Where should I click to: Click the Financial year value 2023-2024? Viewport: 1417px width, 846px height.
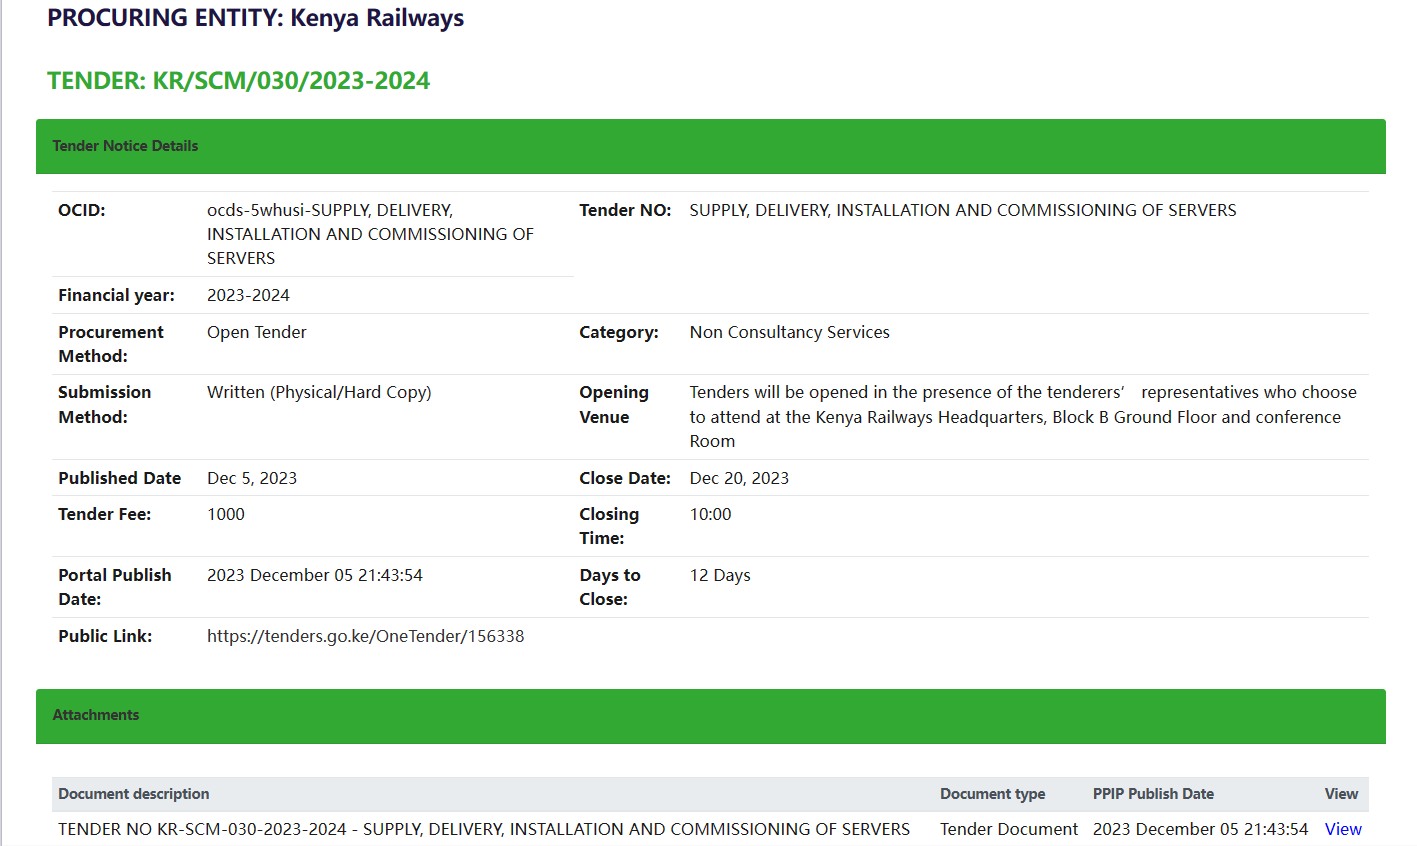[x=248, y=295]
